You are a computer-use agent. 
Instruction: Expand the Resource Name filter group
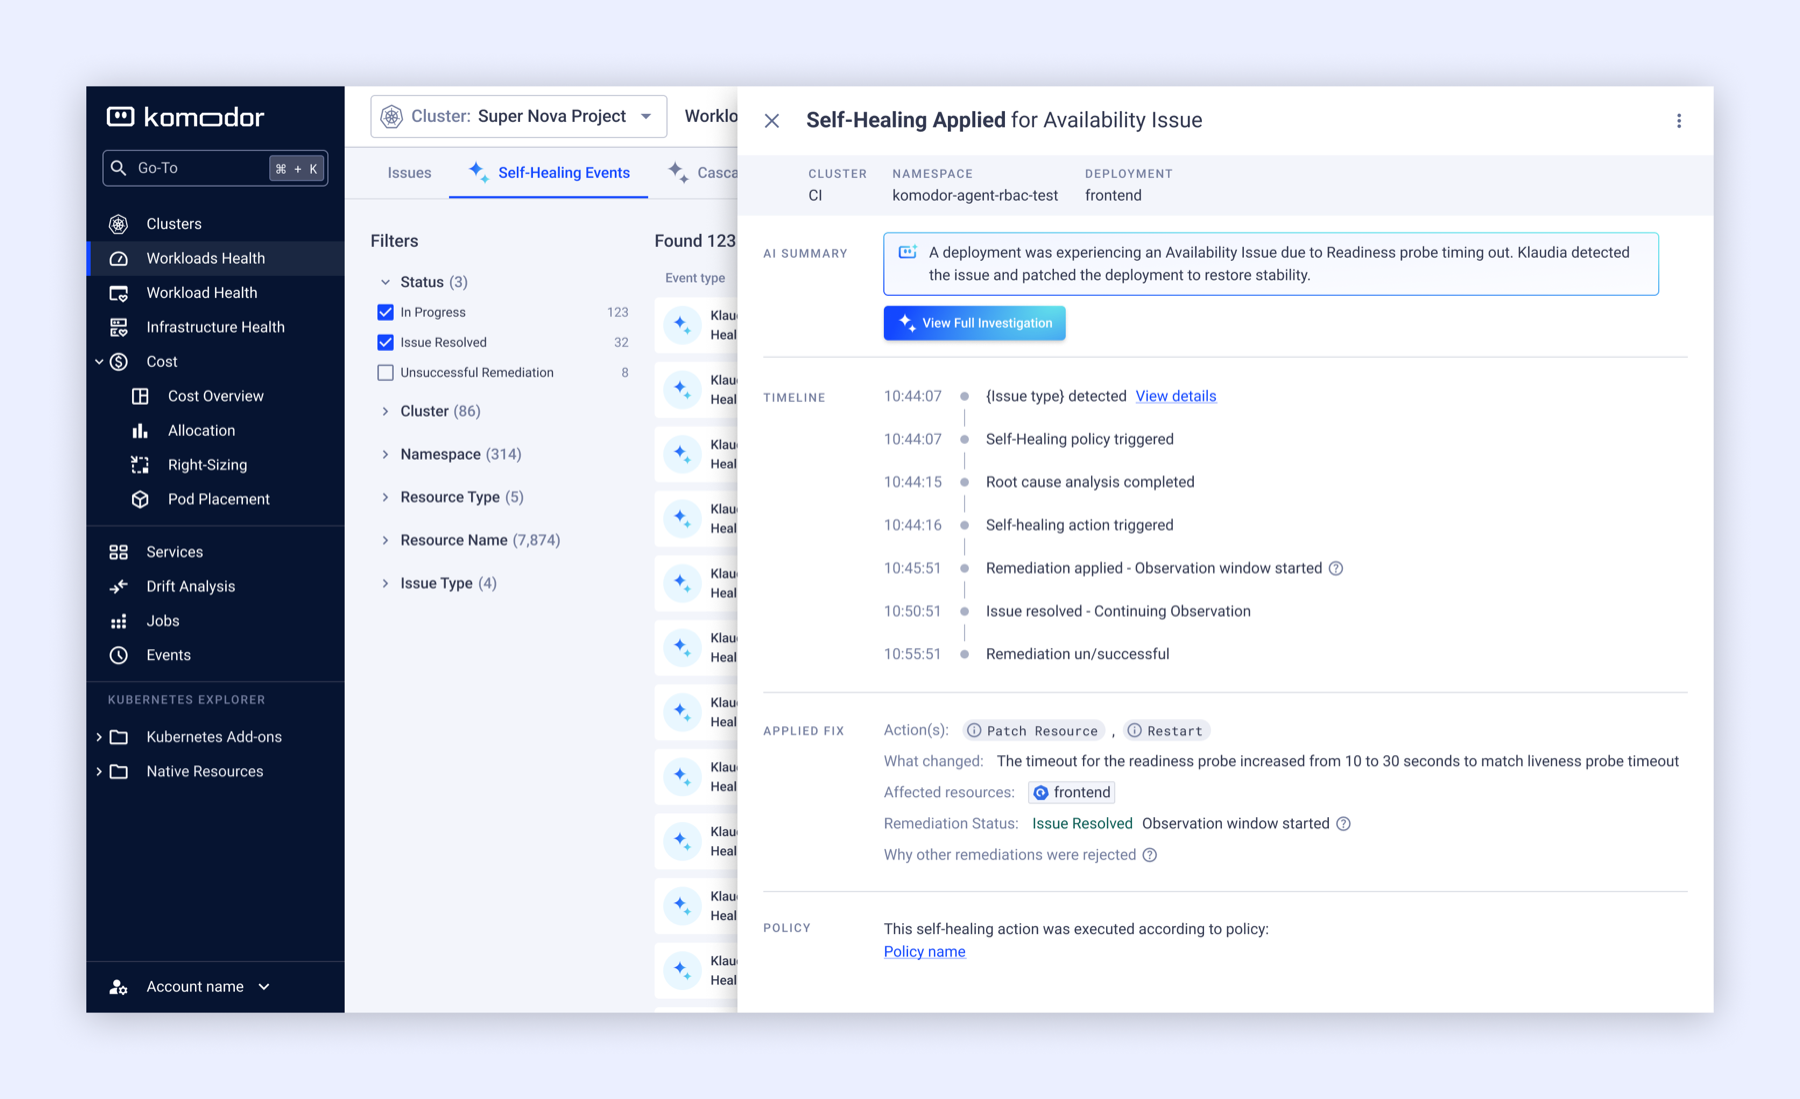pos(385,540)
